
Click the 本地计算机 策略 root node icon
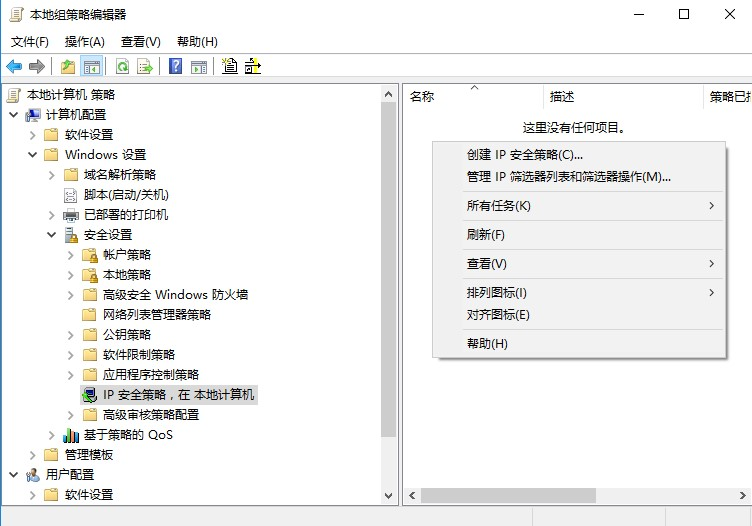pos(14,95)
